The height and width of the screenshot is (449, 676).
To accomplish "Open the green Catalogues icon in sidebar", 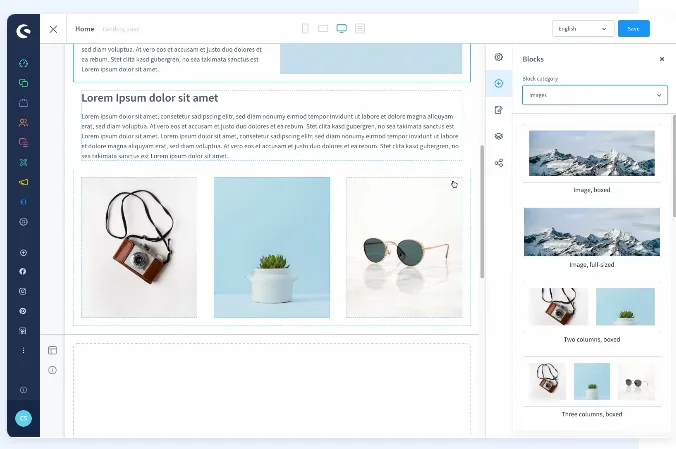I will [23, 83].
